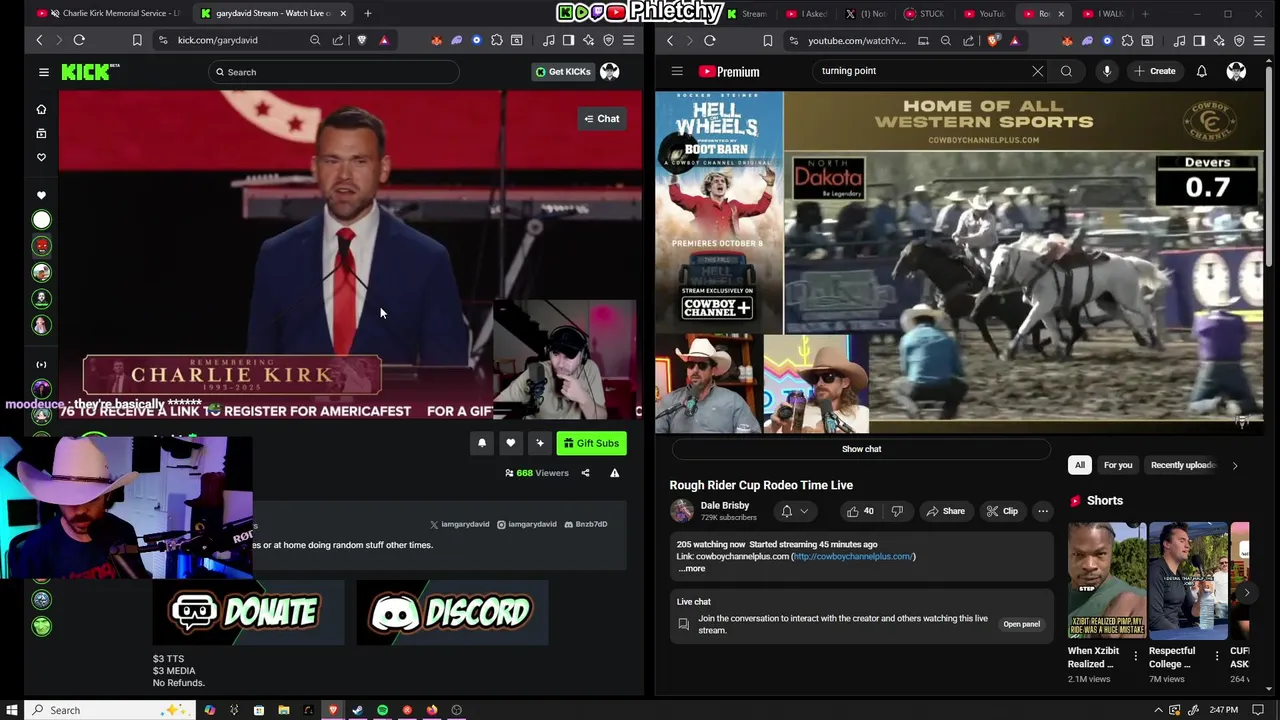This screenshot has width=1280, height=720.
Task: Share the YouTube video
Action: [944, 511]
